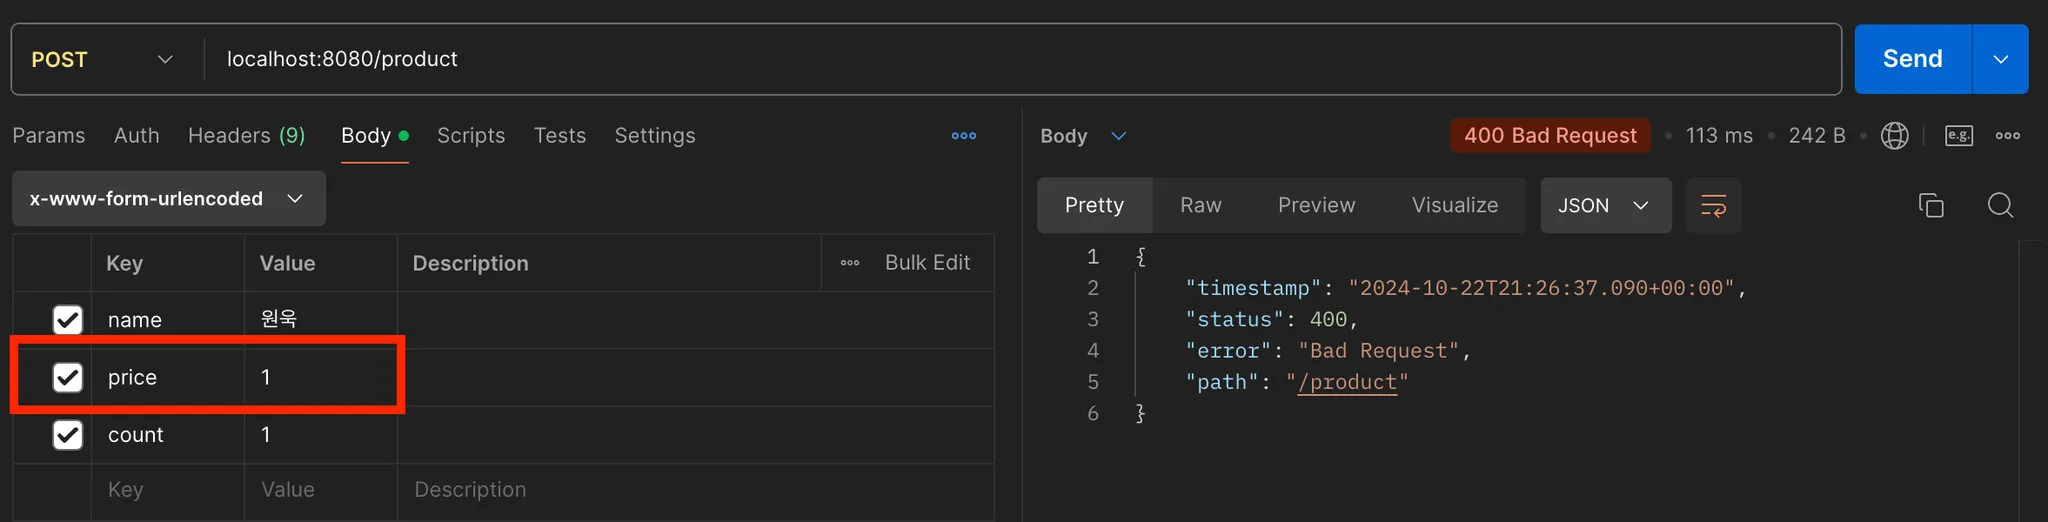This screenshot has height=522, width=2048.
Task: Switch to the Headers tab
Action: point(246,136)
